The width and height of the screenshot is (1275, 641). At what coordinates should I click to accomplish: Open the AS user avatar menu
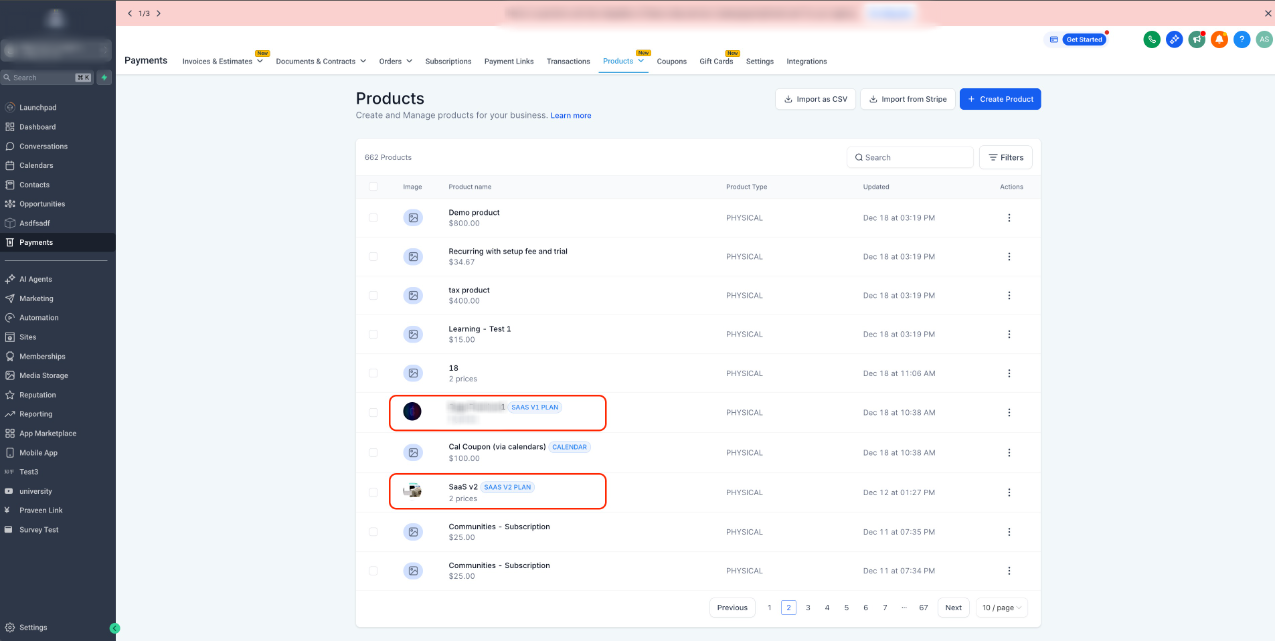click(x=1264, y=39)
